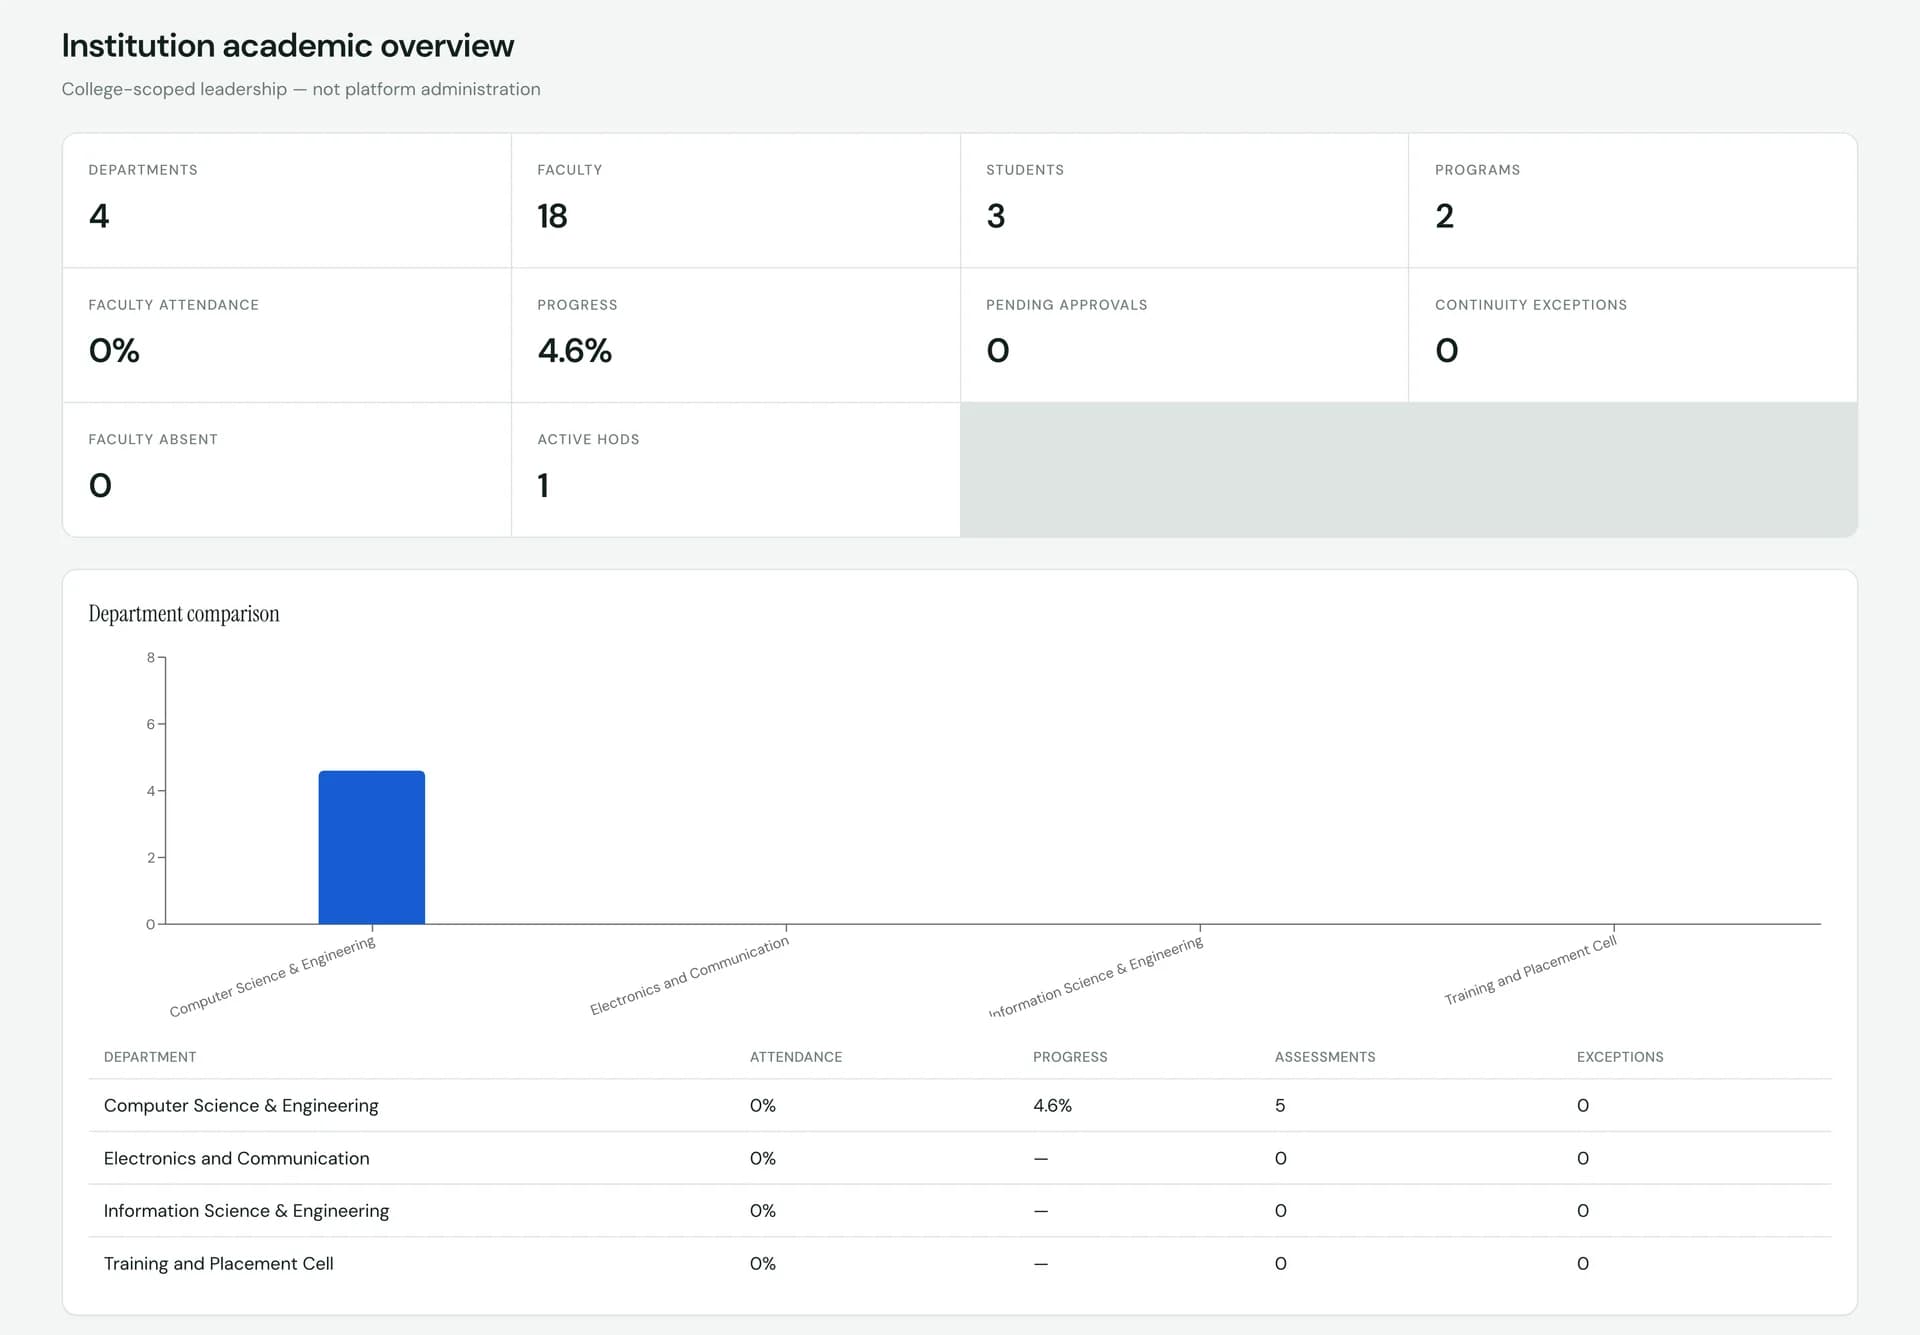1920x1335 pixels.
Task: Click progress dash in Information Science row
Action: 1041,1211
